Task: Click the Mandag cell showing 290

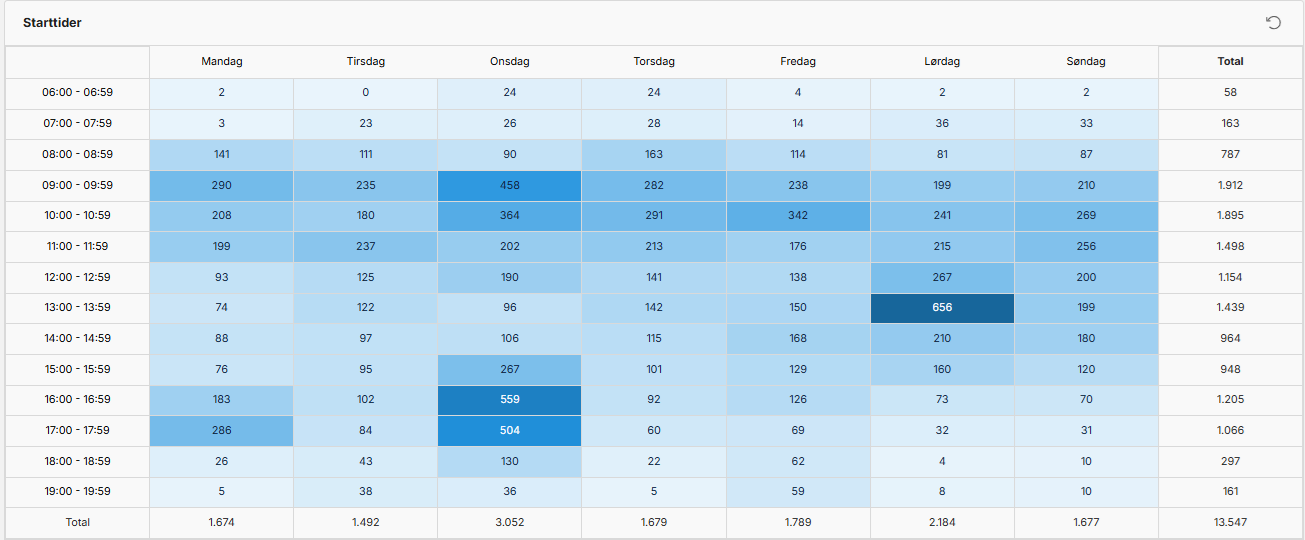Action: (x=222, y=185)
